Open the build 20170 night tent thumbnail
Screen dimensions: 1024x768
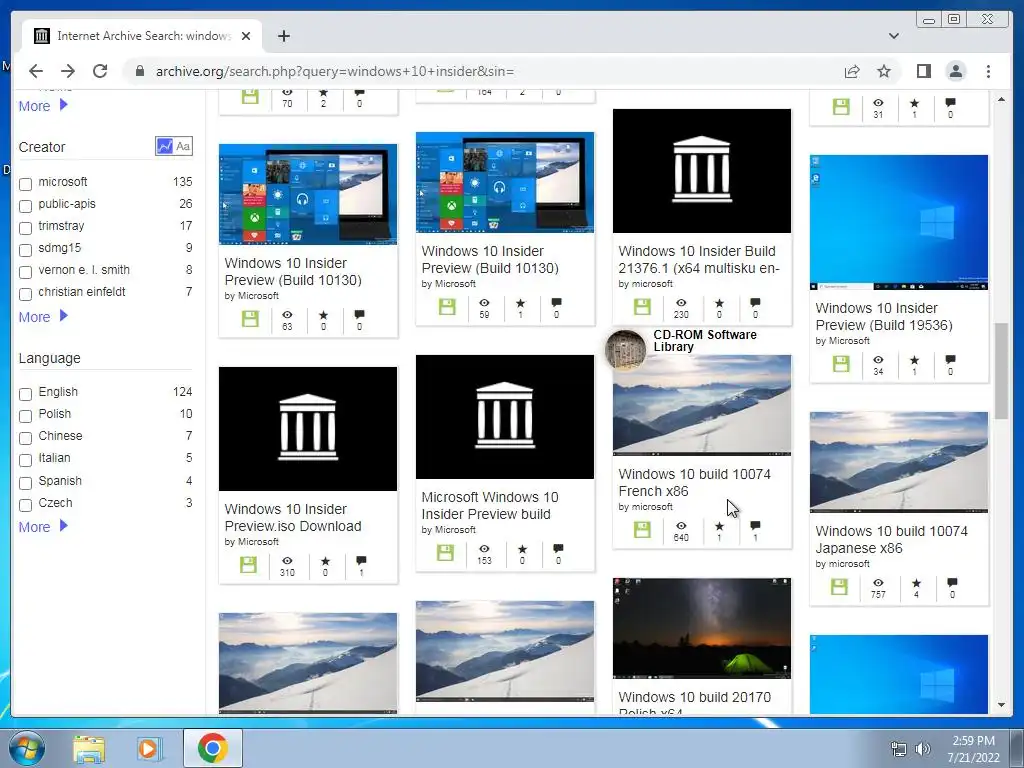[x=701, y=628]
